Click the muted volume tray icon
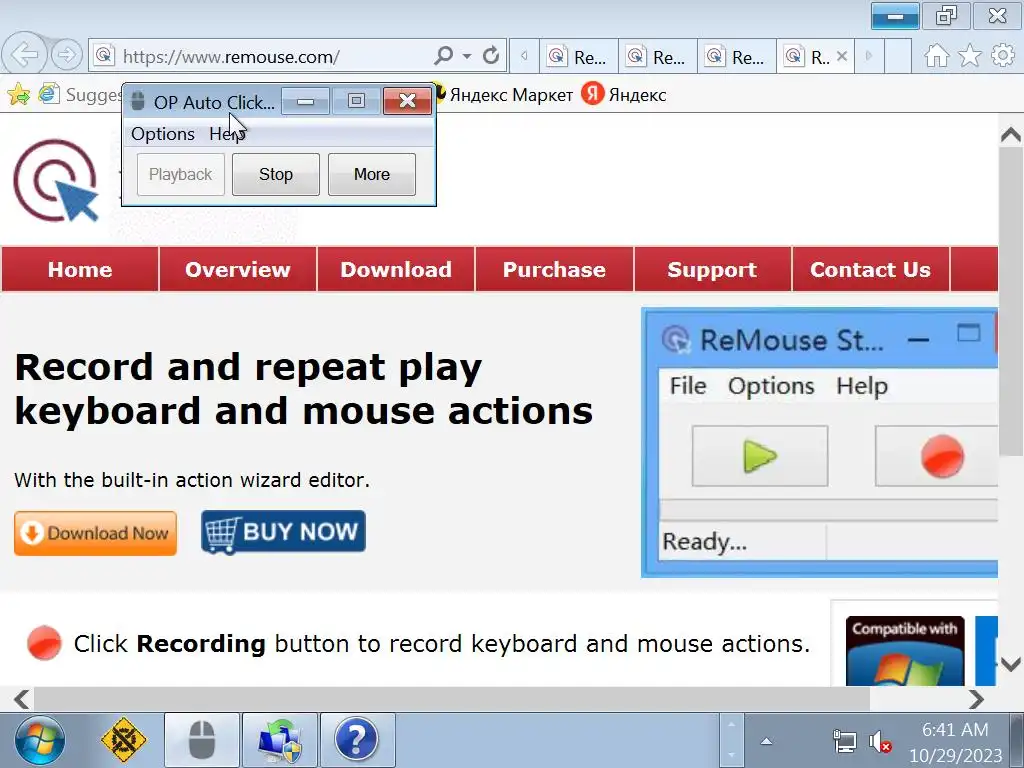This screenshot has width=1024, height=768. pyautogui.click(x=880, y=742)
